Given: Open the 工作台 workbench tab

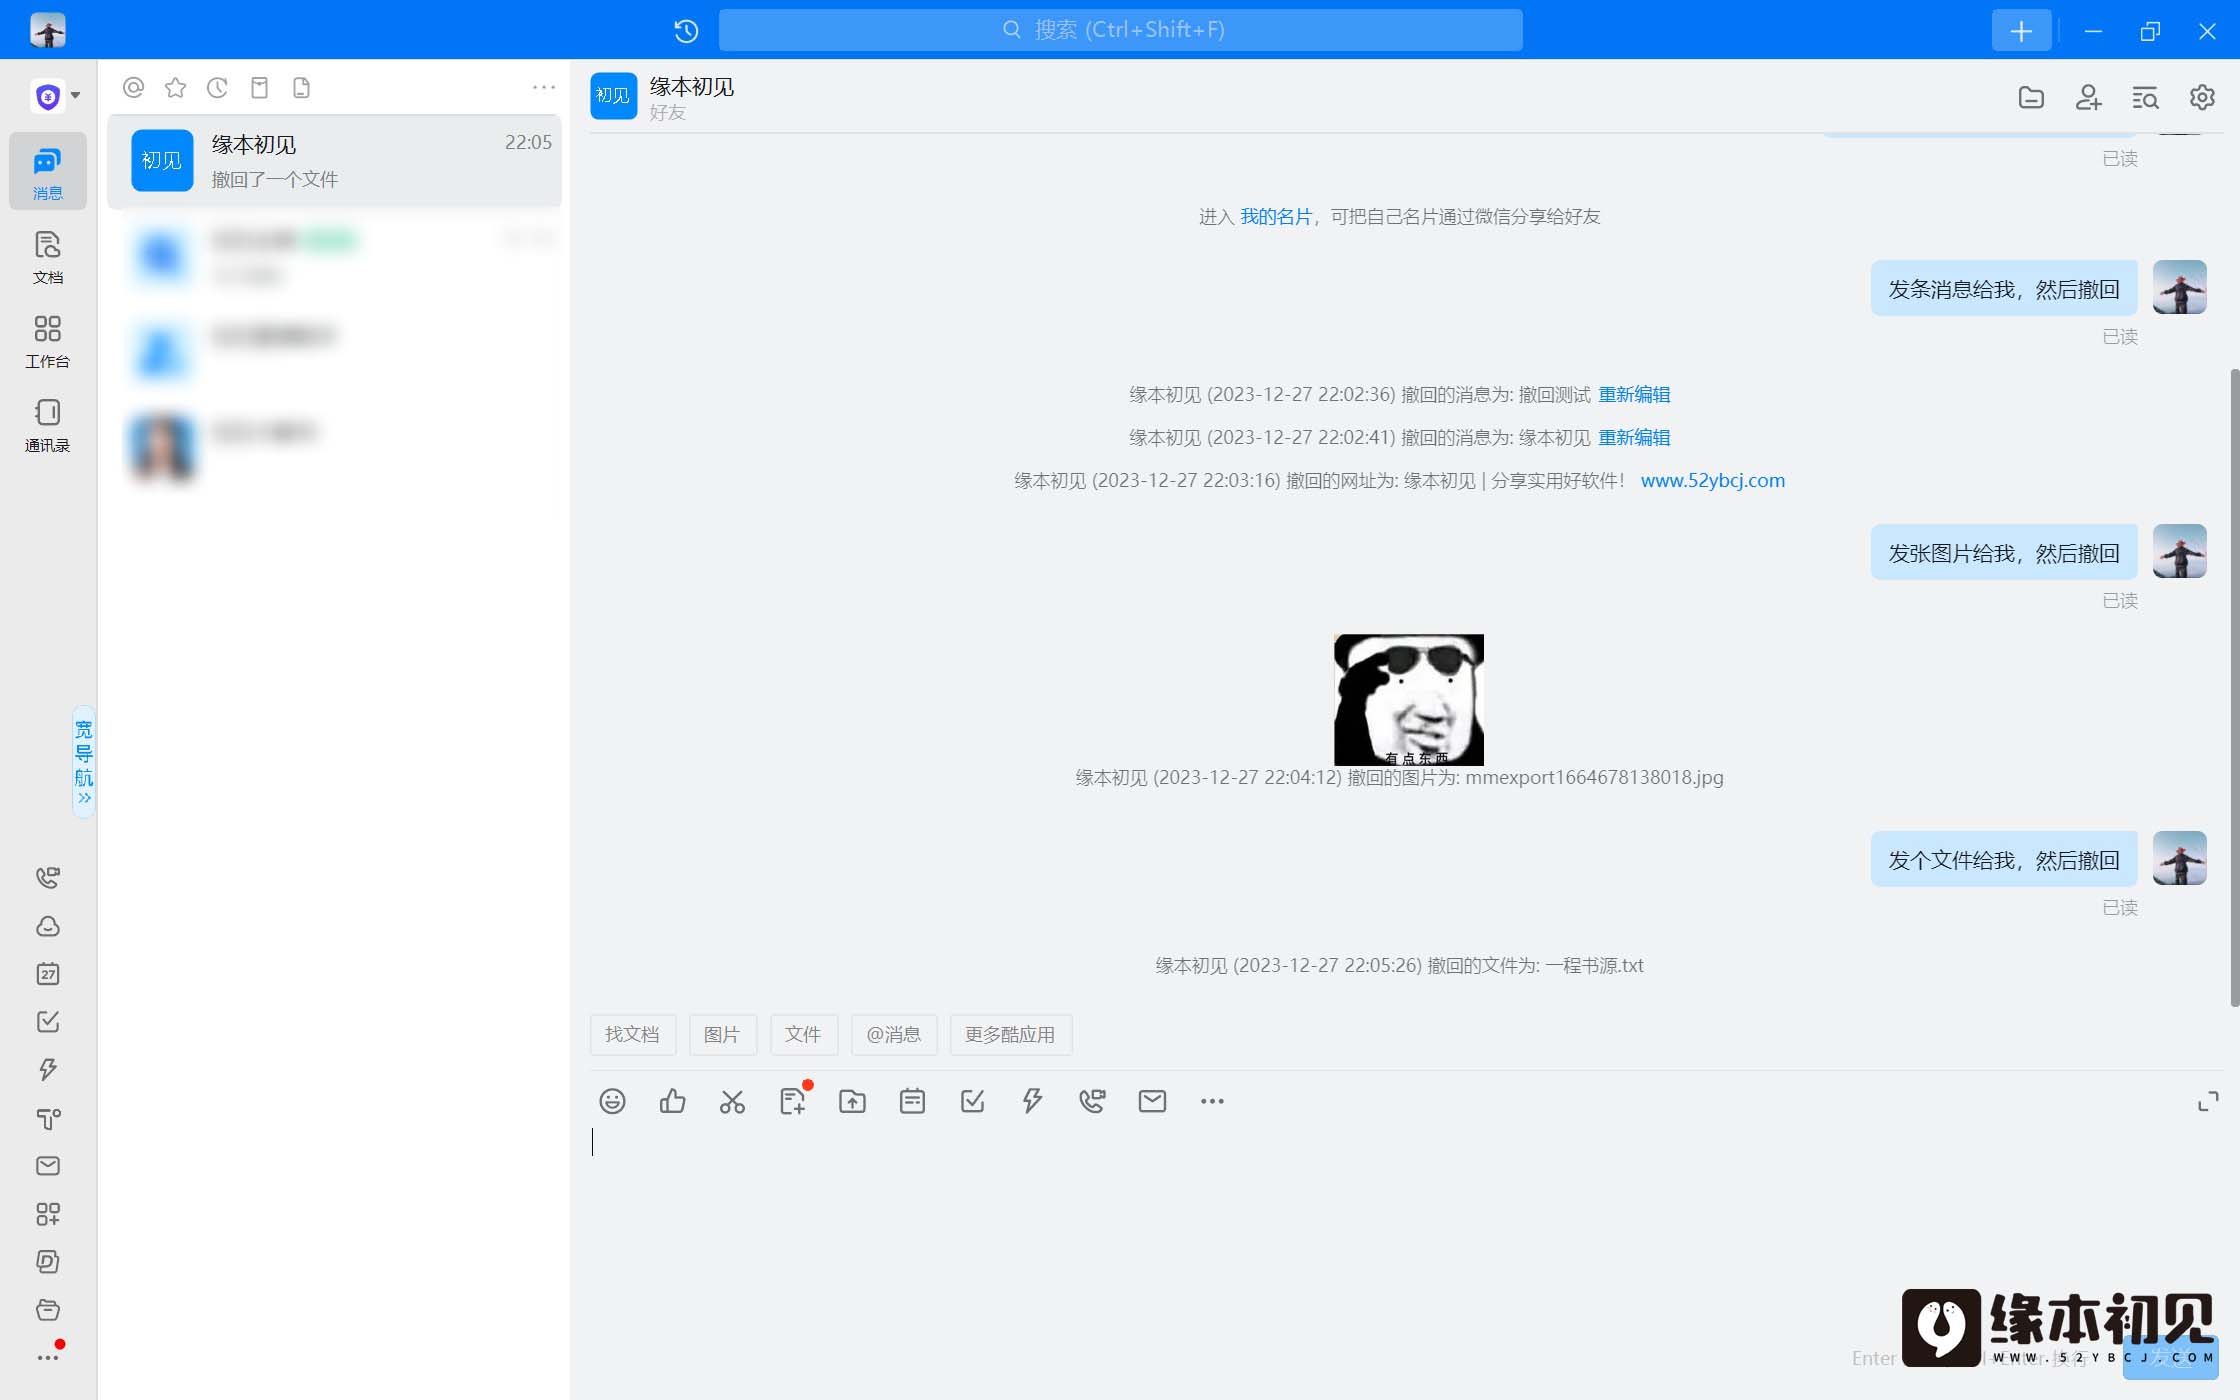Looking at the screenshot, I should click(48, 341).
